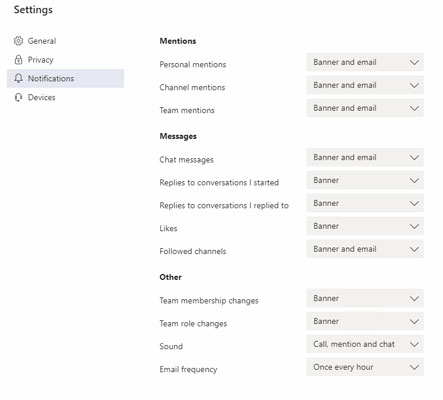Click the Channel mentions label
The image size is (443, 400).
point(192,87)
